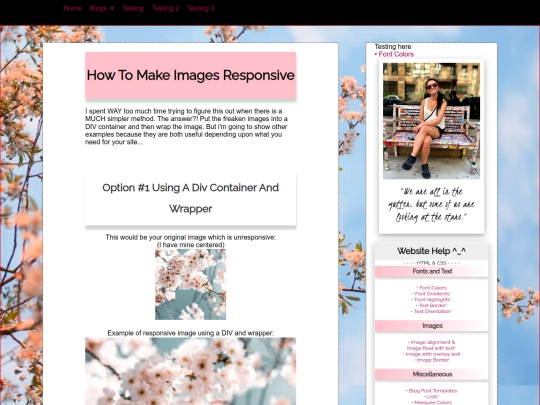Open the Image Border link
The height and width of the screenshot is (405, 540).
(433, 360)
